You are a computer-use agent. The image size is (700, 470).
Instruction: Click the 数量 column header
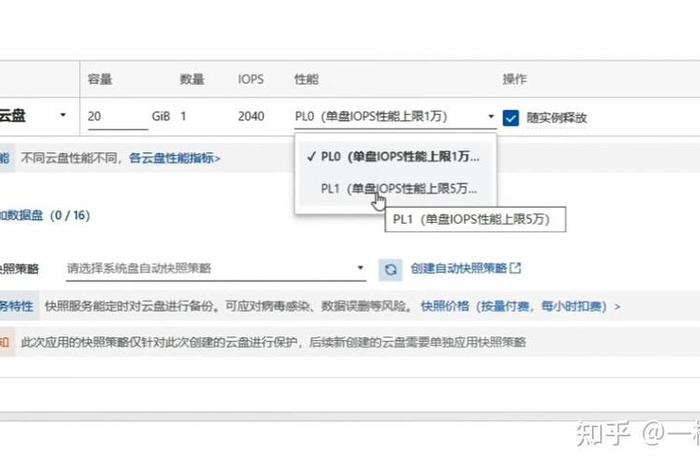(x=192, y=79)
